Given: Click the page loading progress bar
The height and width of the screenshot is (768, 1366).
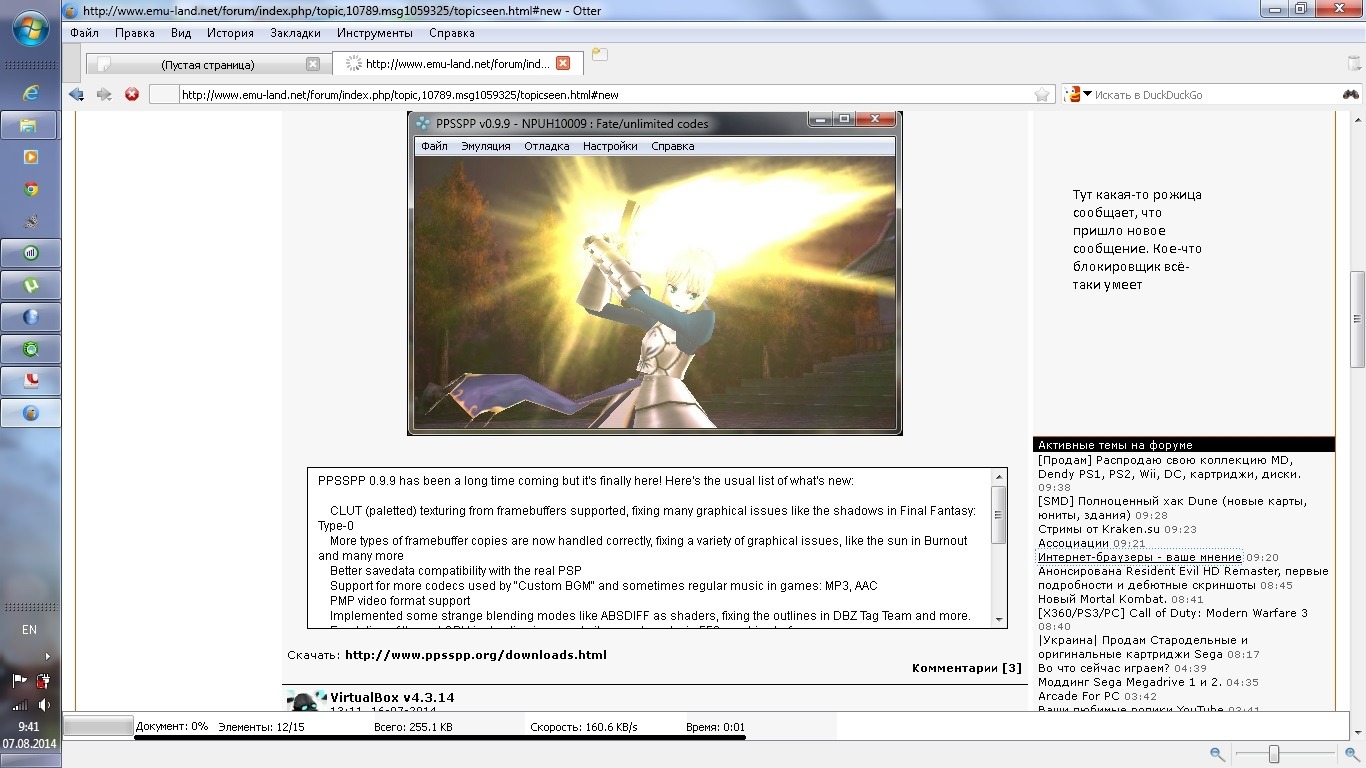Looking at the screenshot, I should click(98, 726).
